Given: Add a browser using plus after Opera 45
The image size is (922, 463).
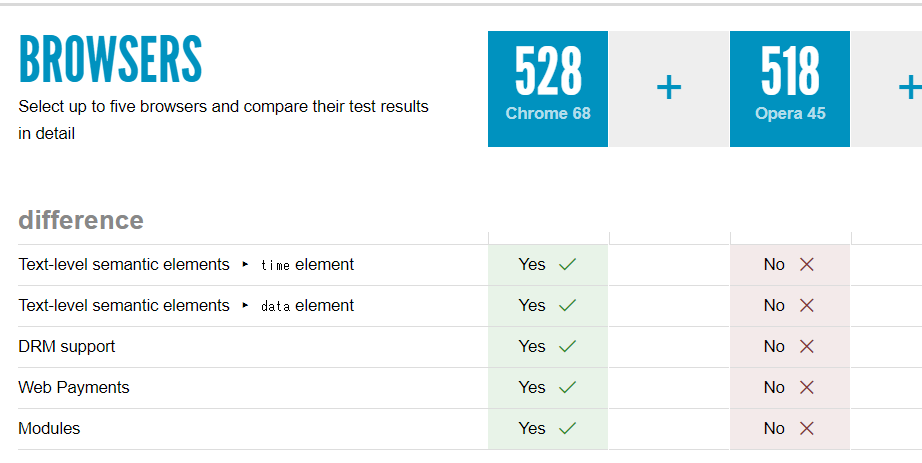Looking at the screenshot, I should (x=908, y=89).
